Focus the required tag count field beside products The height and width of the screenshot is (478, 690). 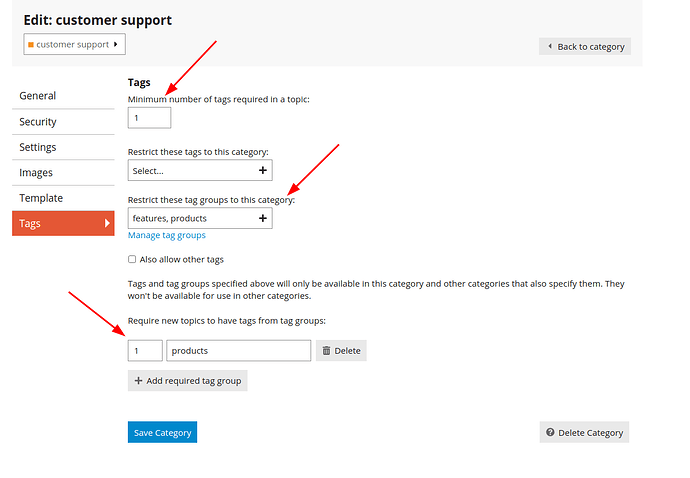145,351
